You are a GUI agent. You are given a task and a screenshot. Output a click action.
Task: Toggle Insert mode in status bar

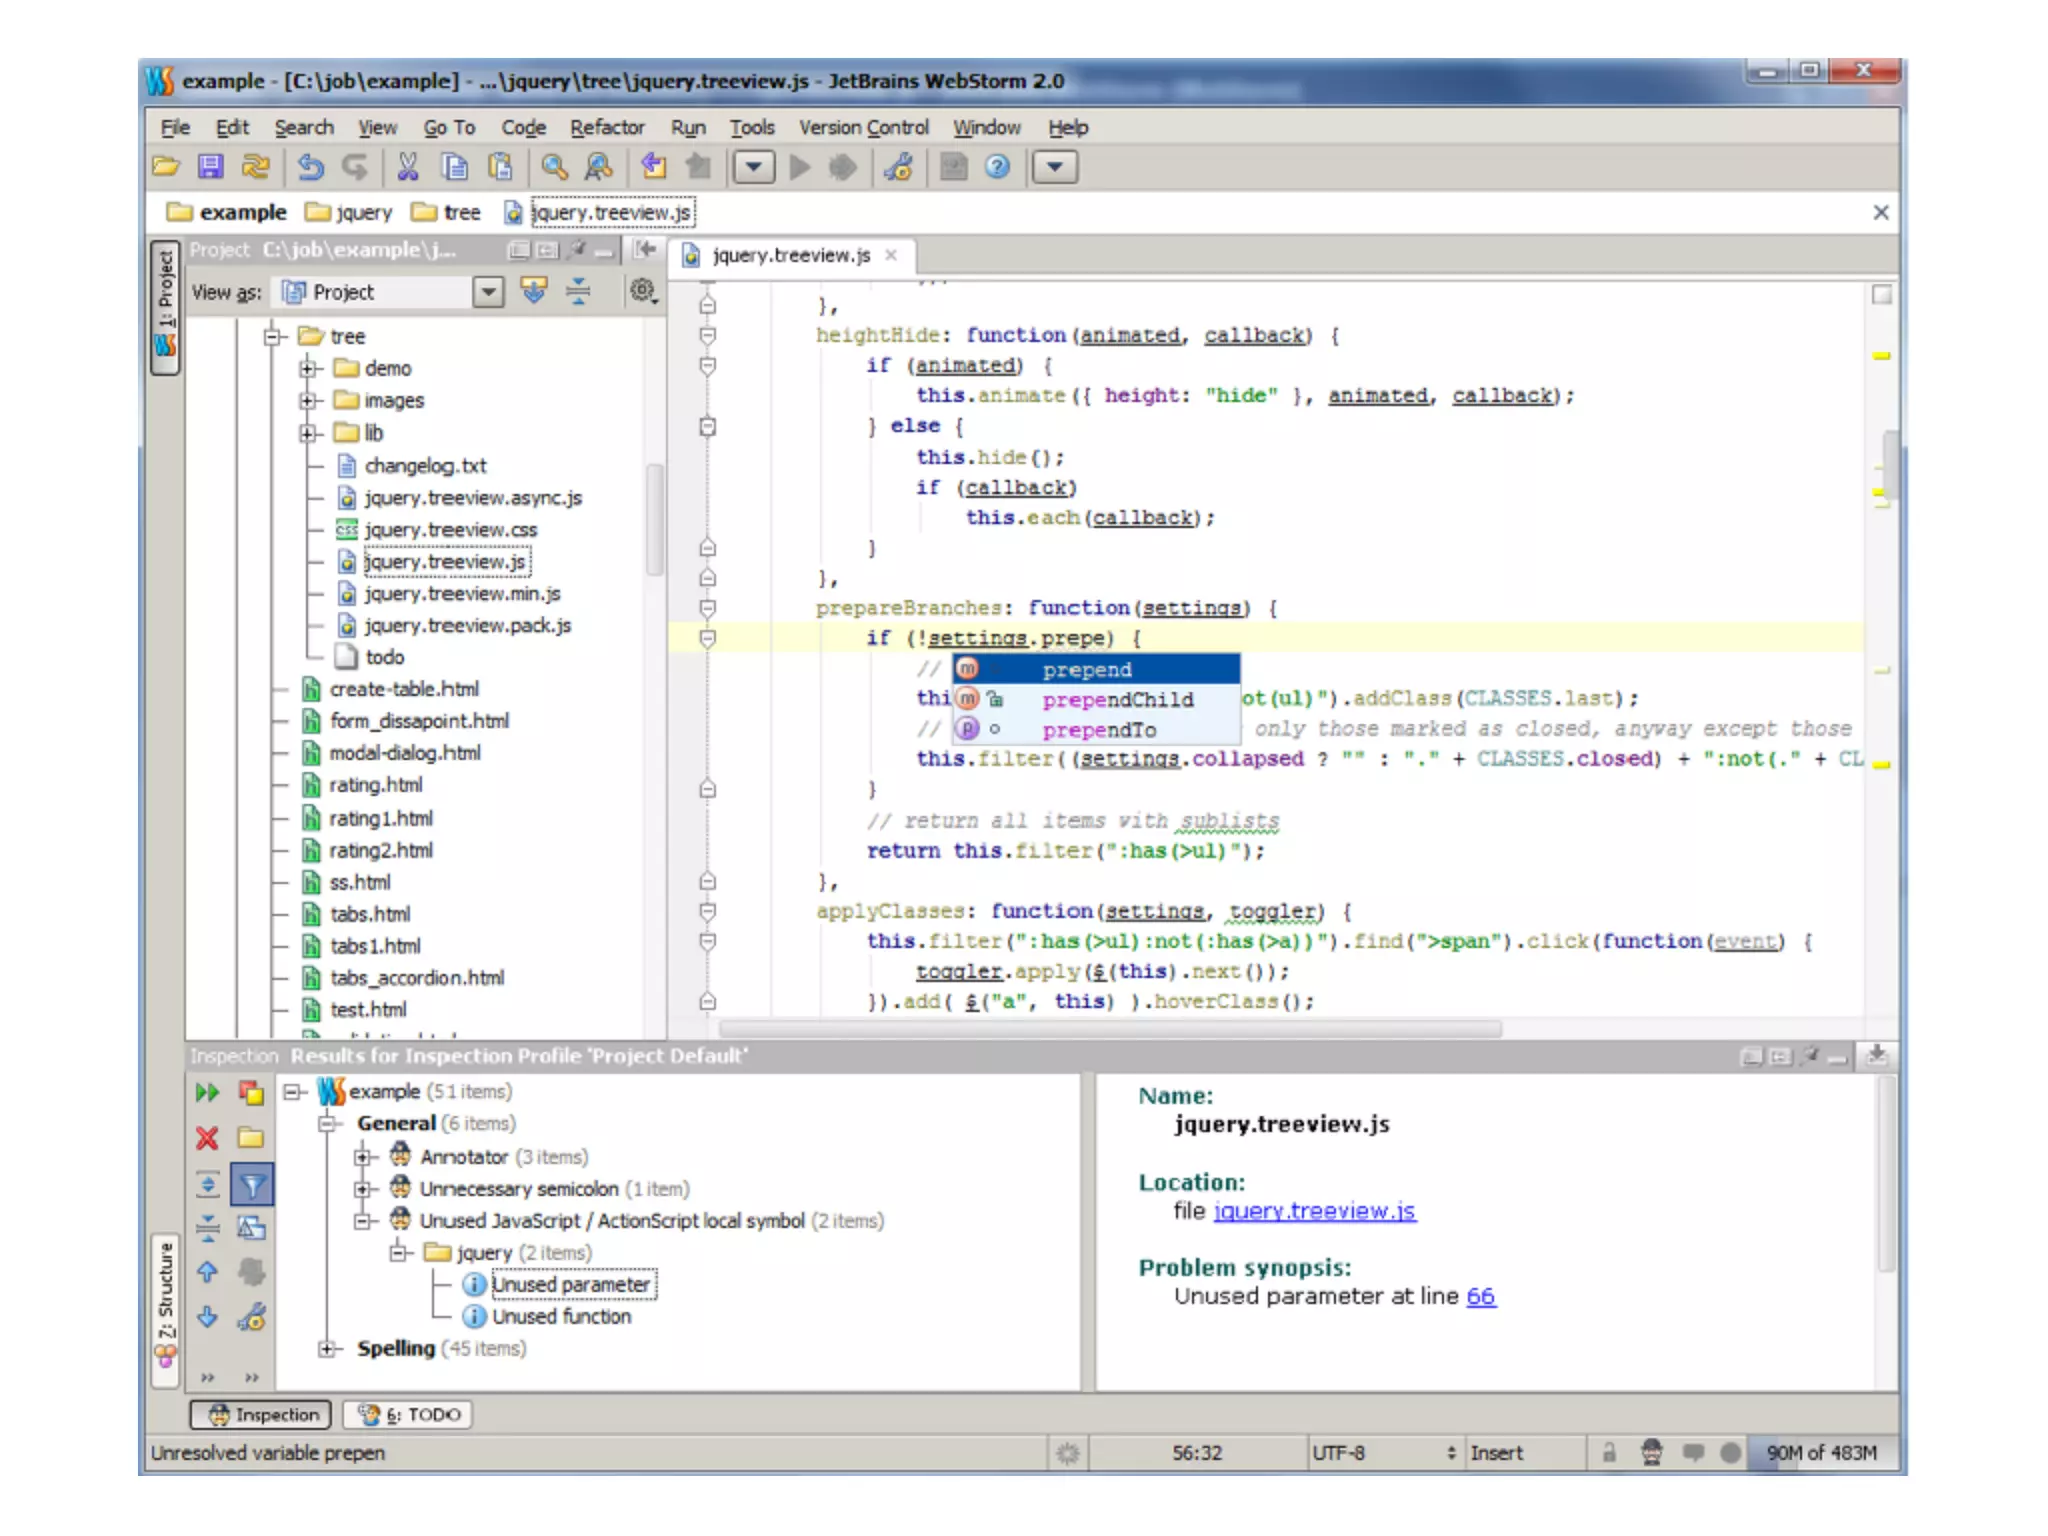pos(1497,1452)
